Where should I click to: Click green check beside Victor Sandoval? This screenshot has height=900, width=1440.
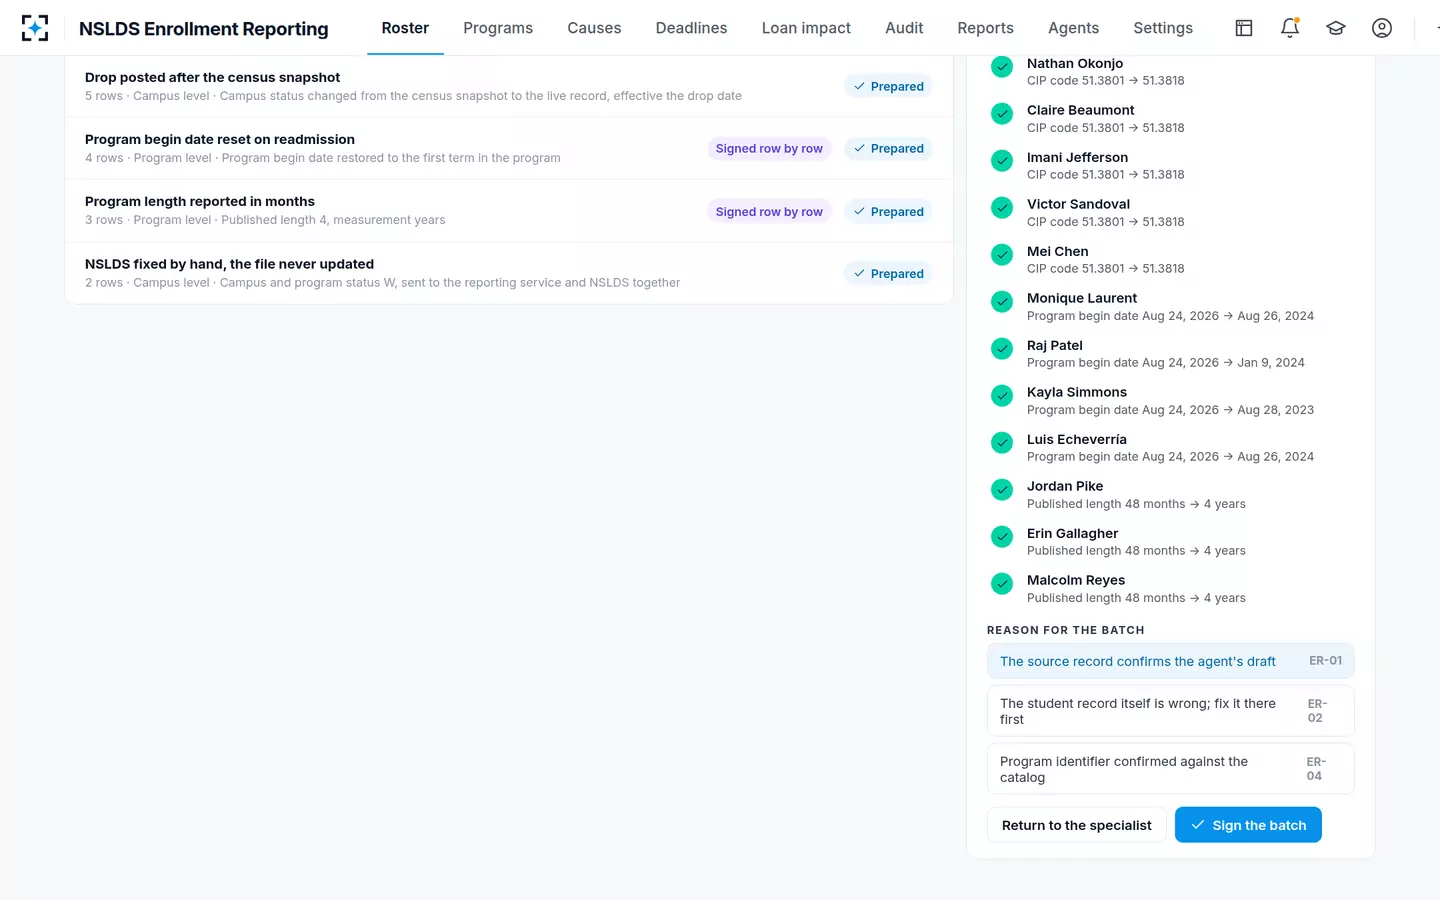pos(1002,208)
